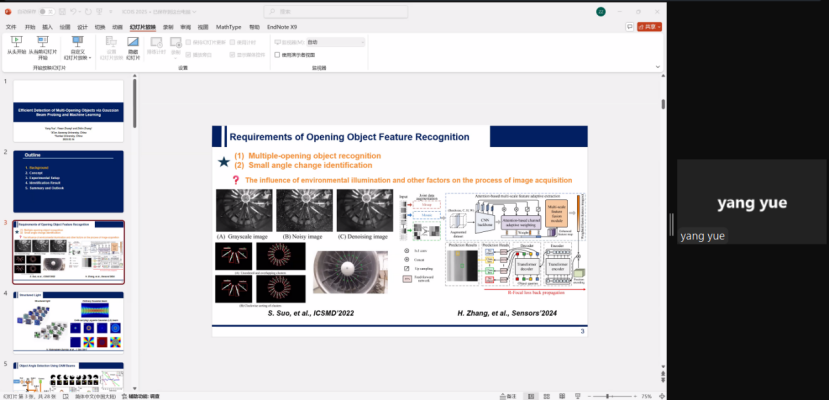
Task: Switch to the Slide Show tab
Action: [x=143, y=27]
